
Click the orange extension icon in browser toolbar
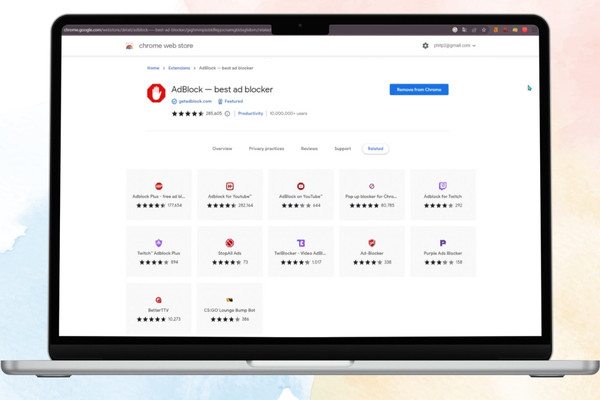[496, 30]
